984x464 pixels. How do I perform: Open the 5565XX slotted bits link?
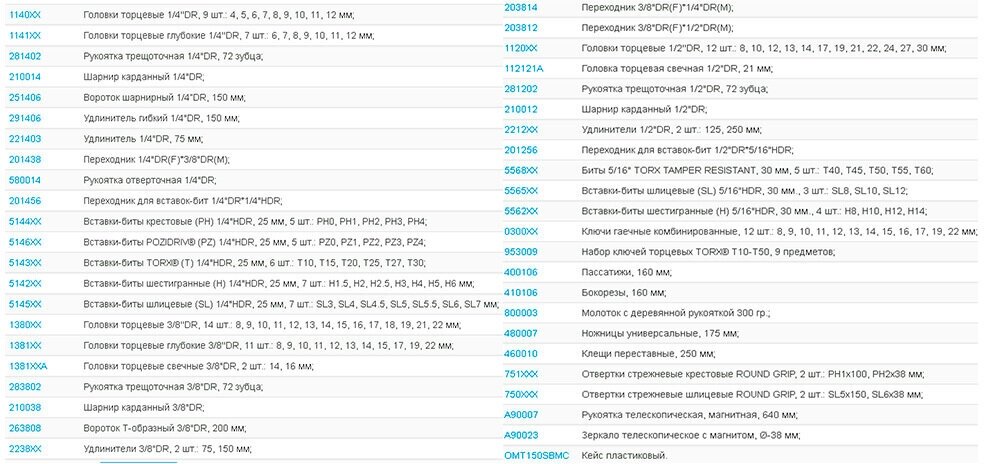click(x=521, y=191)
